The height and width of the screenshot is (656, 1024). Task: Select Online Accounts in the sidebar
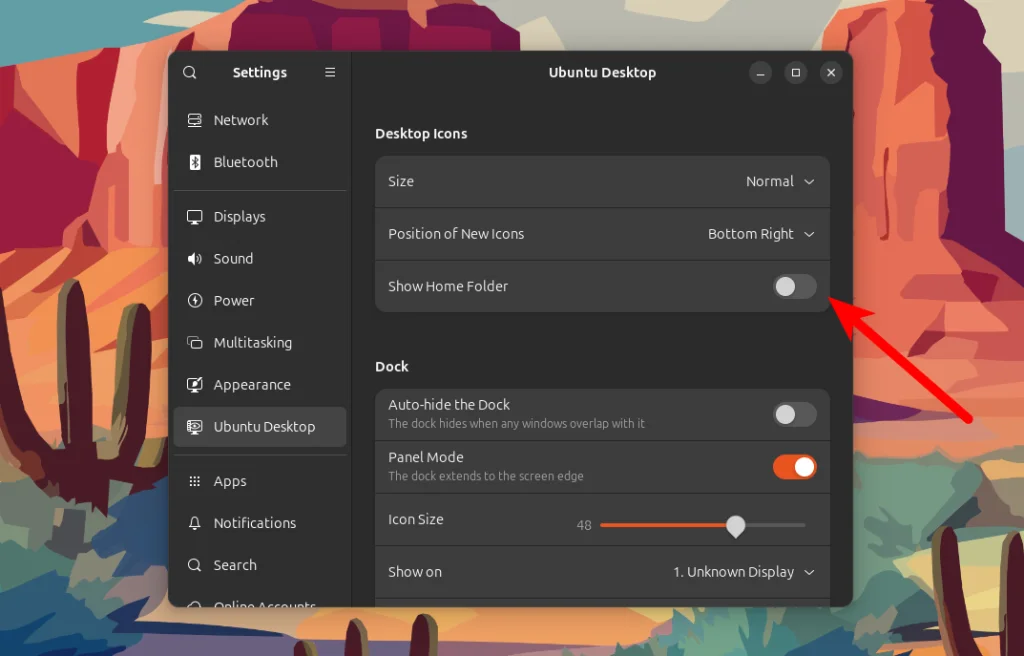click(x=260, y=605)
